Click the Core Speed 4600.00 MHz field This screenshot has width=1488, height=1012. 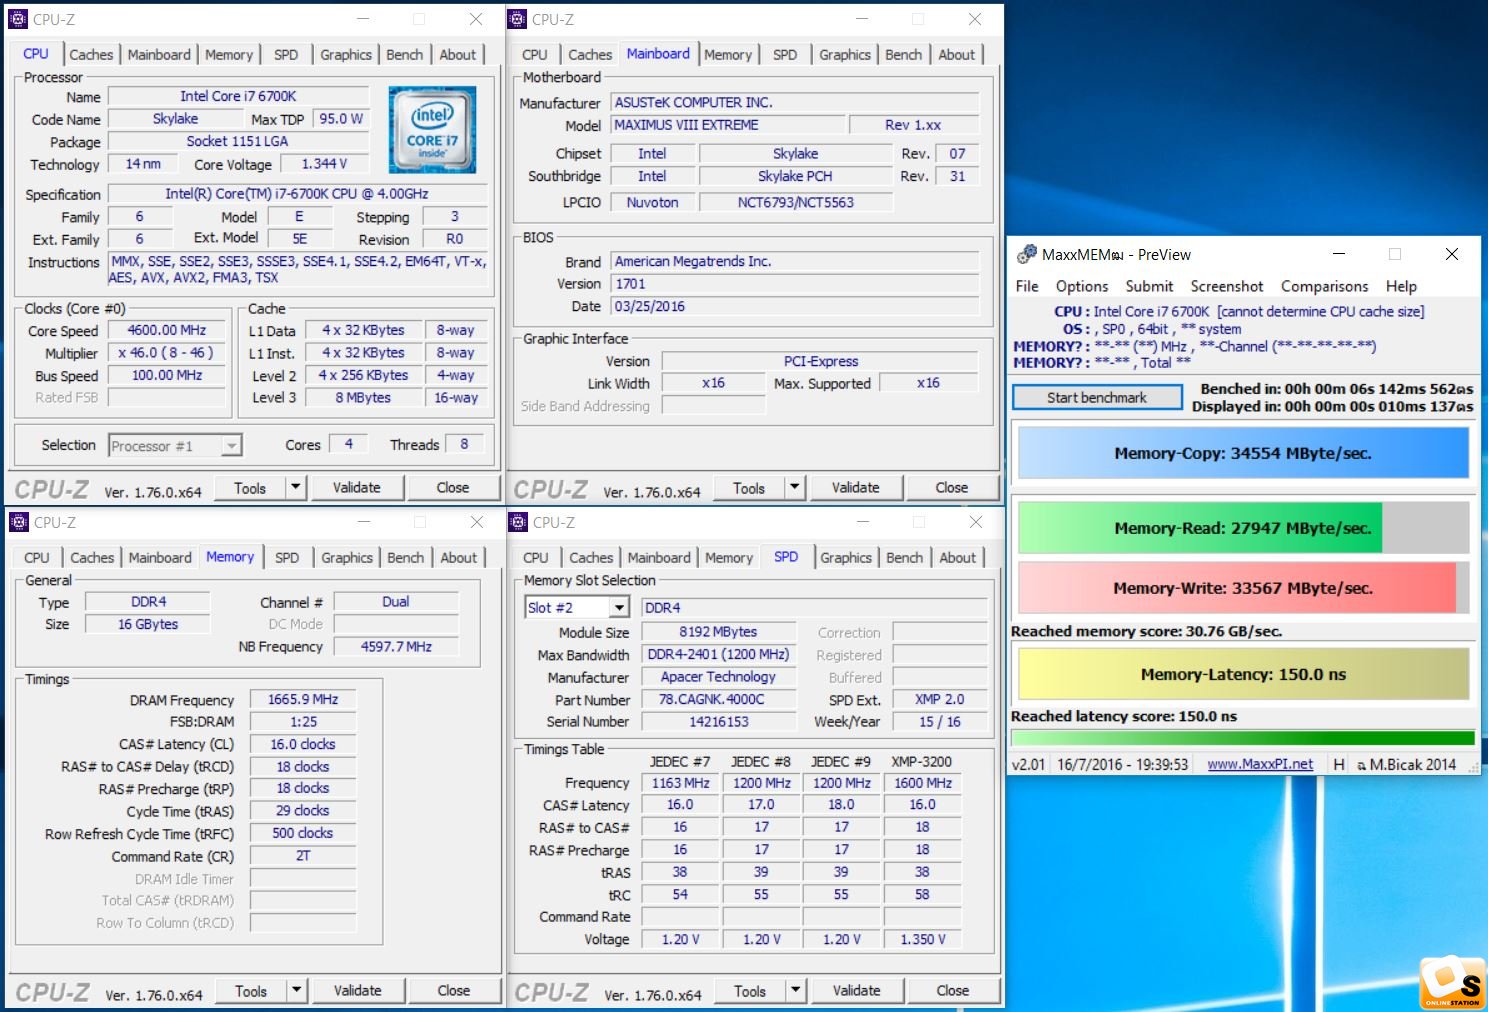point(167,331)
